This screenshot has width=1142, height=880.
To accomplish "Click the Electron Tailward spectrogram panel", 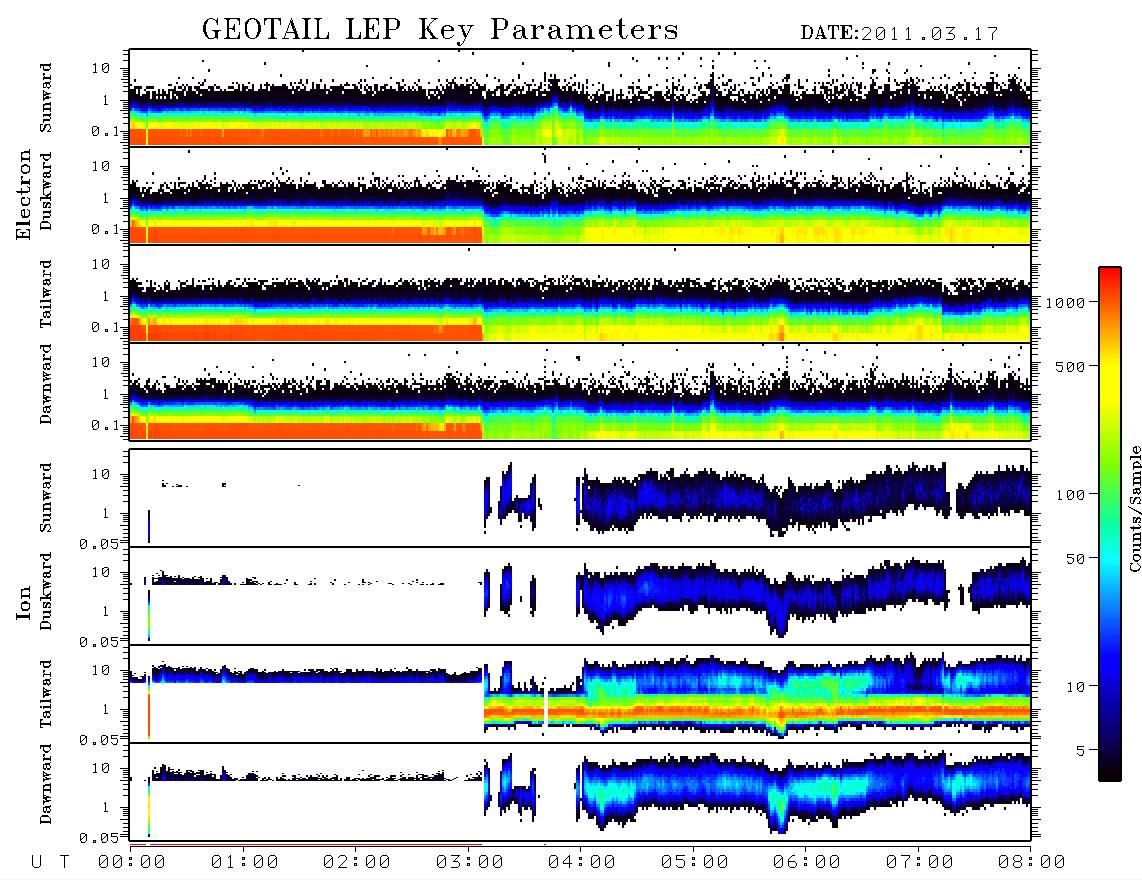I will coord(580,294).
